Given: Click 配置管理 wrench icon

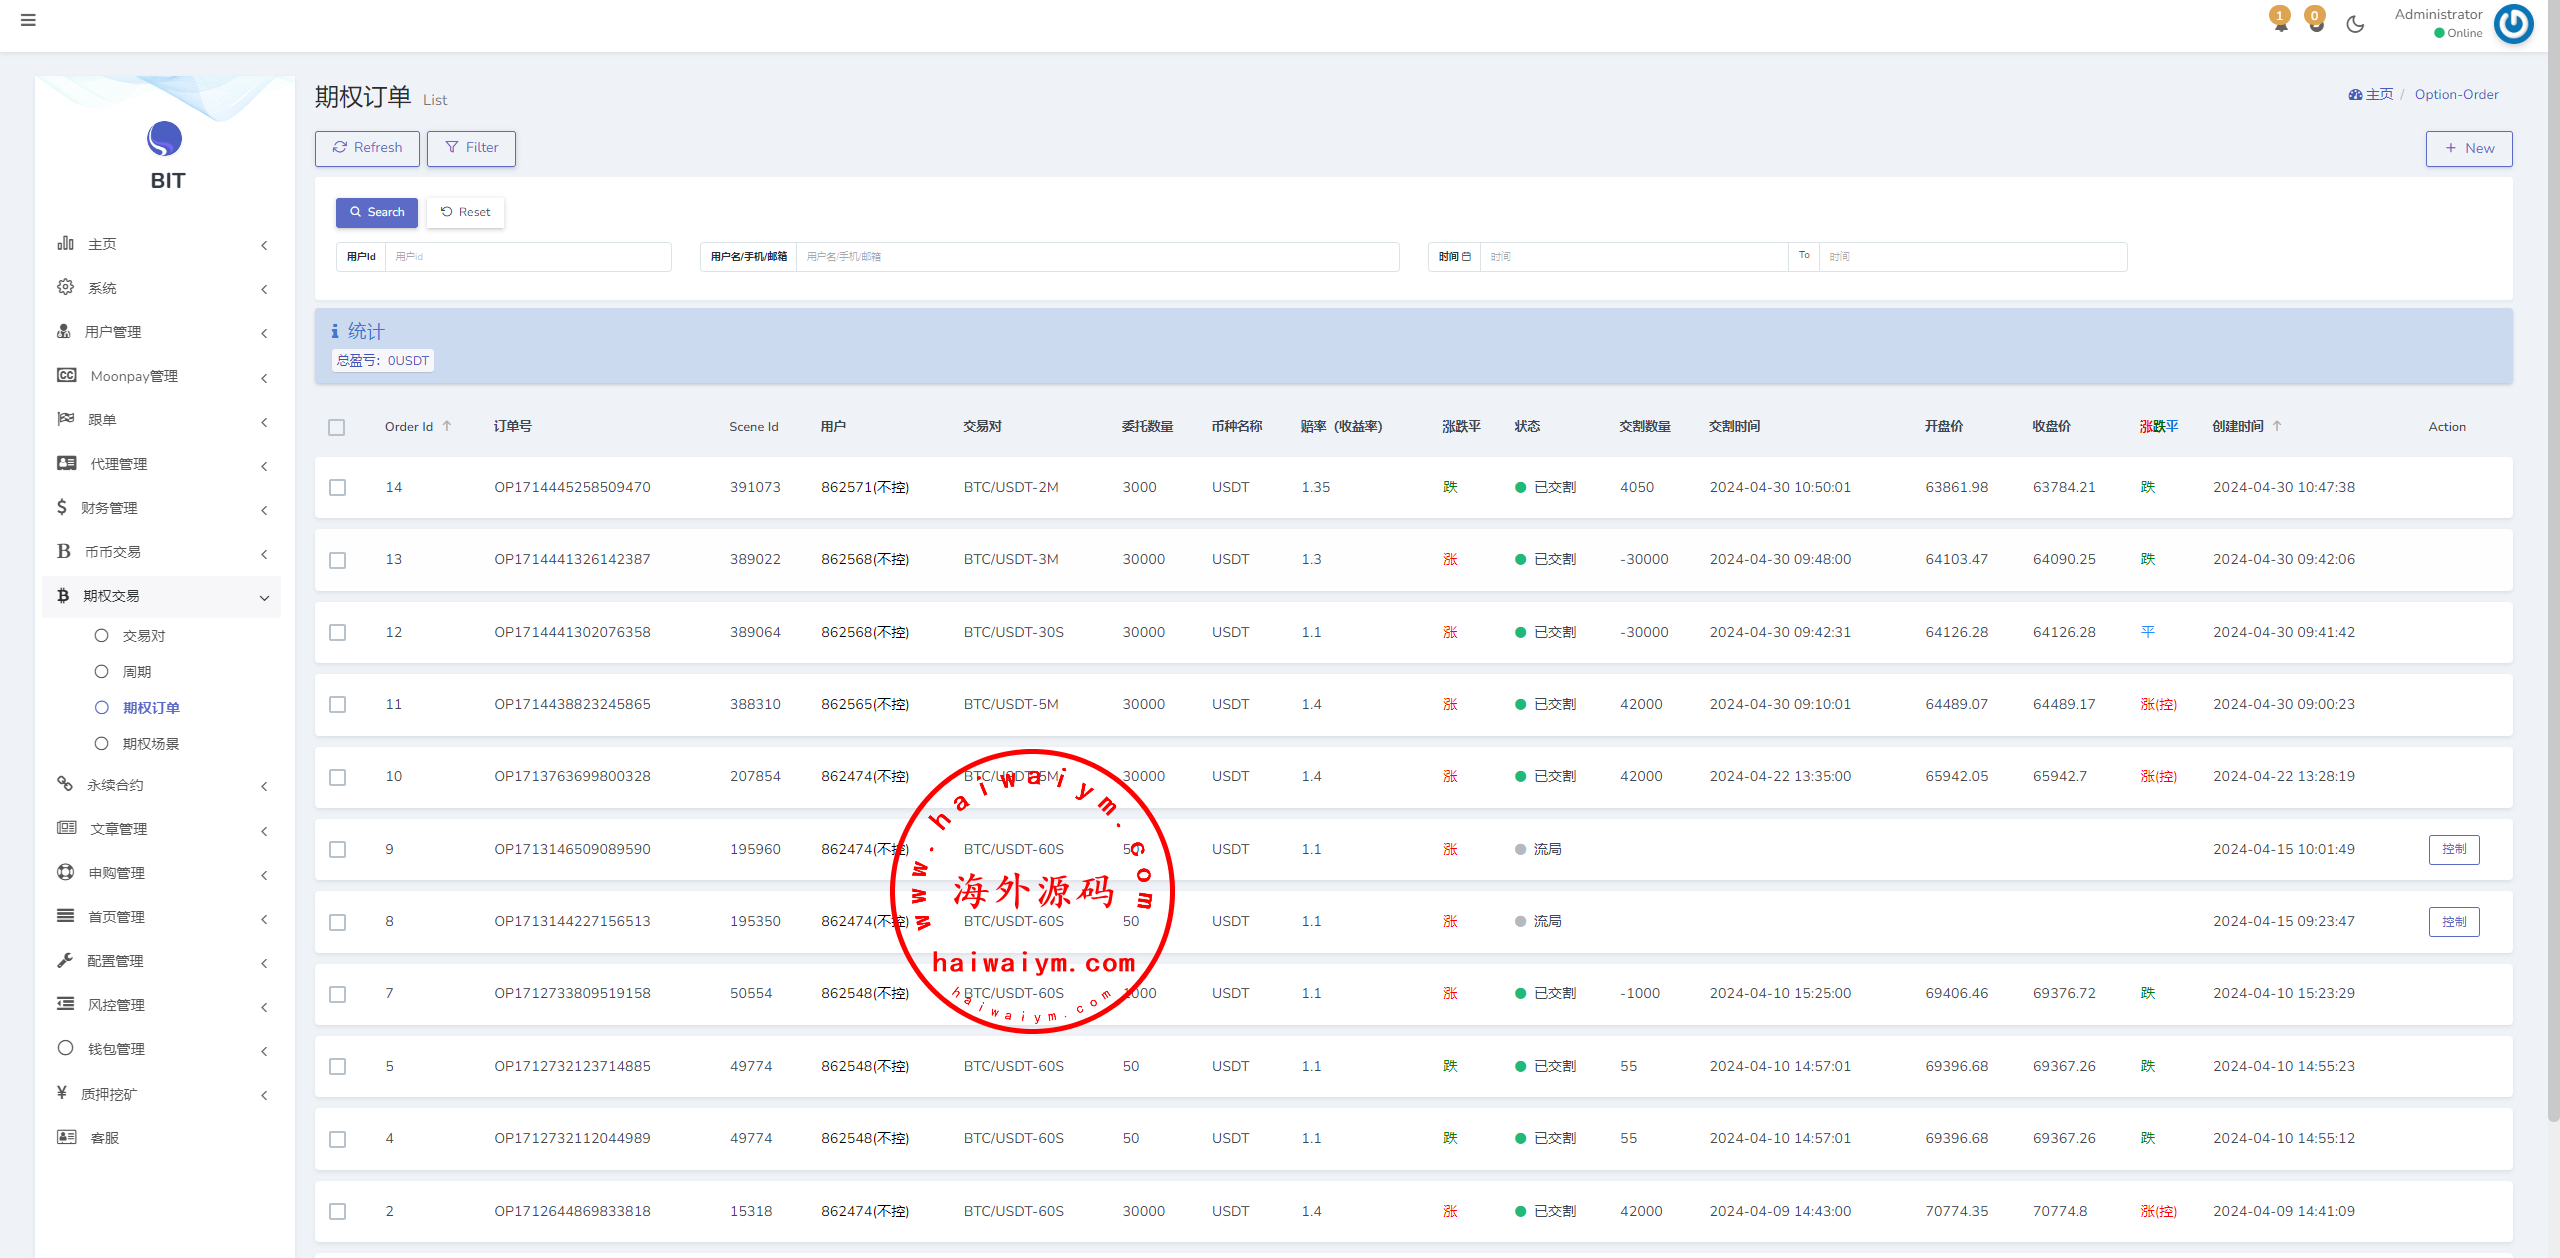Looking at the screenshot, I should (66, 960).
